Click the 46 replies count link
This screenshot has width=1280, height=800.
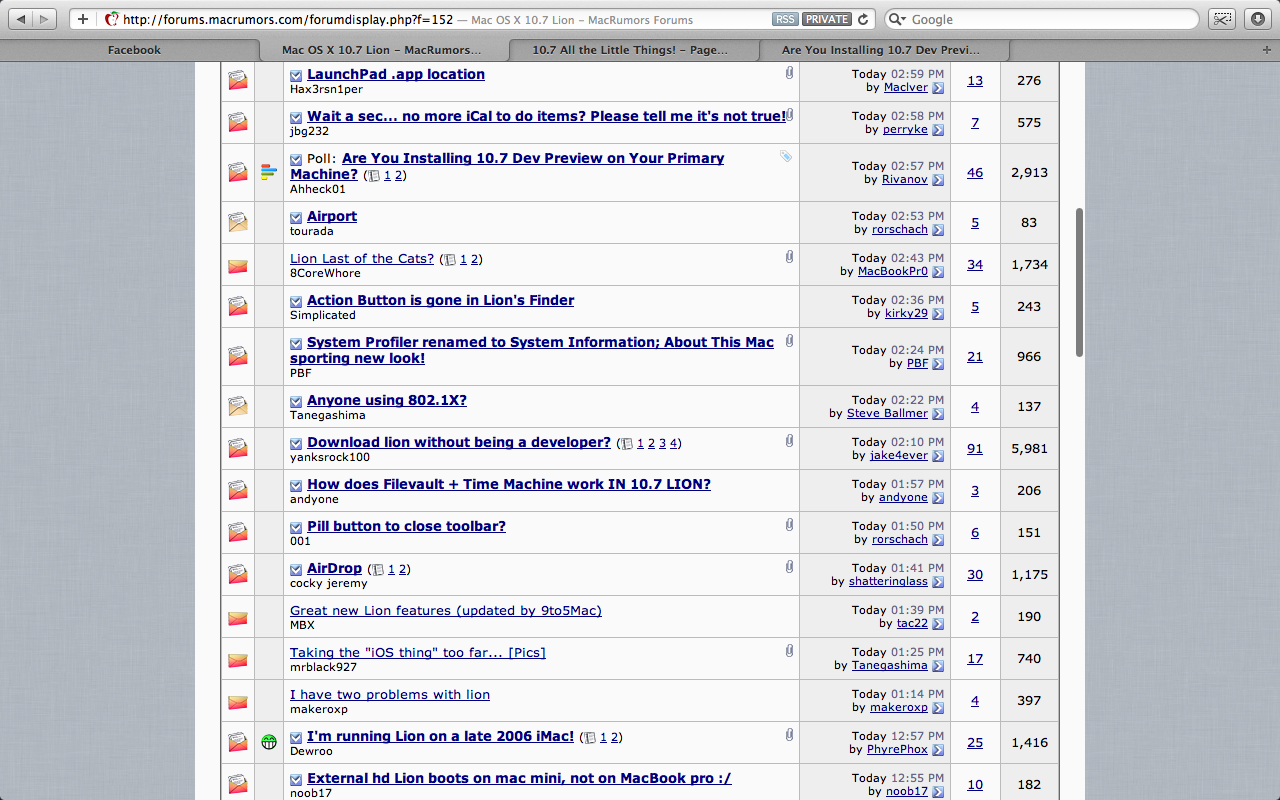coord(975,173)
